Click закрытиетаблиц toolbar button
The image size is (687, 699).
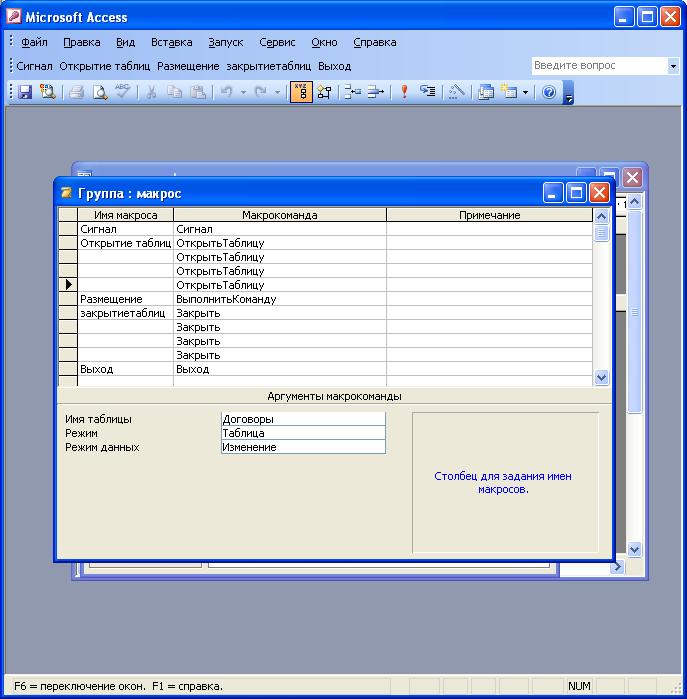point(269,66)
